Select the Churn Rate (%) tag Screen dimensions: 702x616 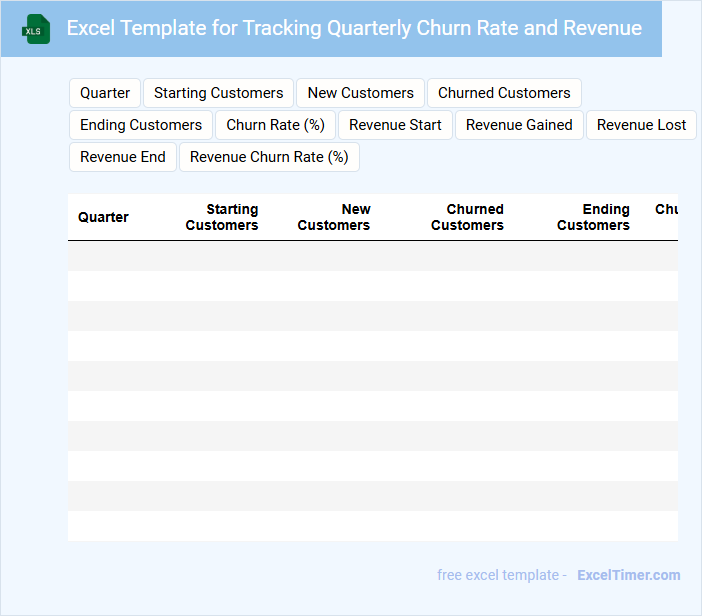pyautogui.click(x=275, y=125)
